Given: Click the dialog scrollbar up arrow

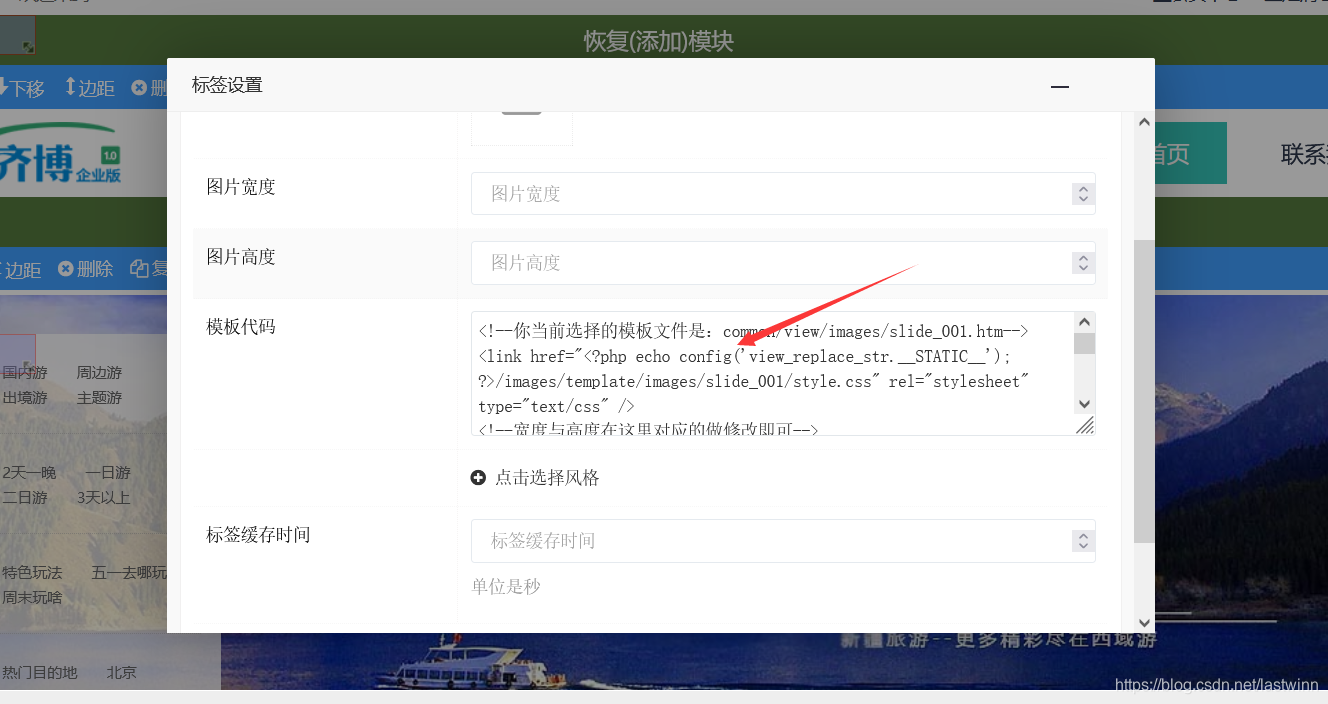Looking at the screenshot, I should (1144, 122).
